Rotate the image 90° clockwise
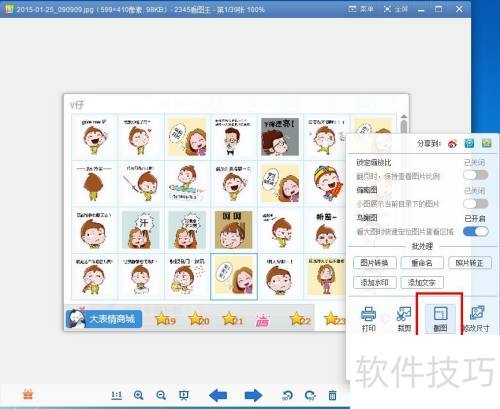 [x=310, y=395]
